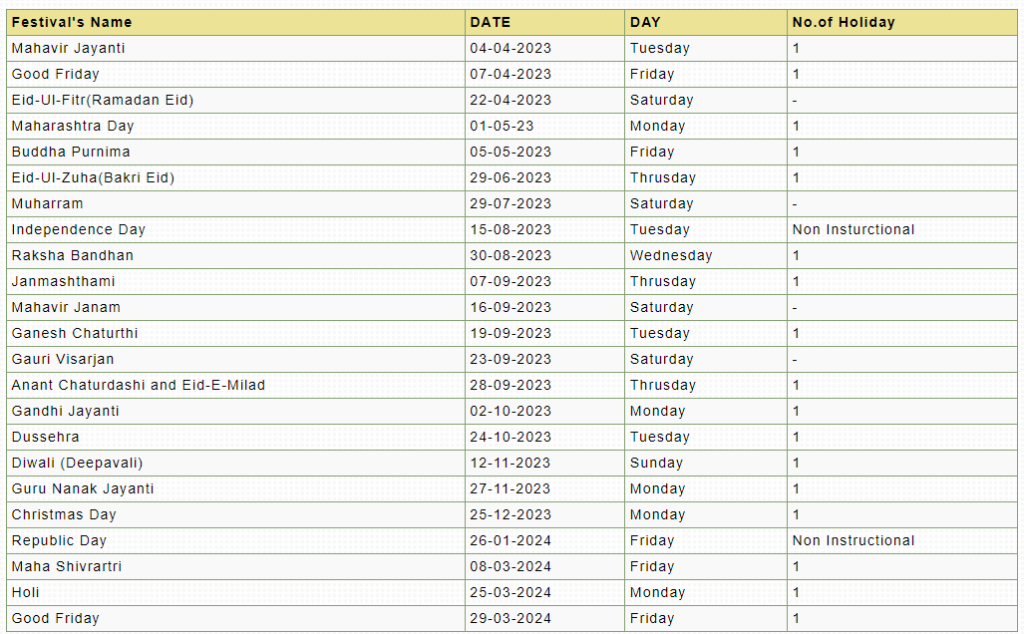This screenshot has height=634, width=1024.
Task: Select the "No.of Holiday" column header
Action: 843,22
